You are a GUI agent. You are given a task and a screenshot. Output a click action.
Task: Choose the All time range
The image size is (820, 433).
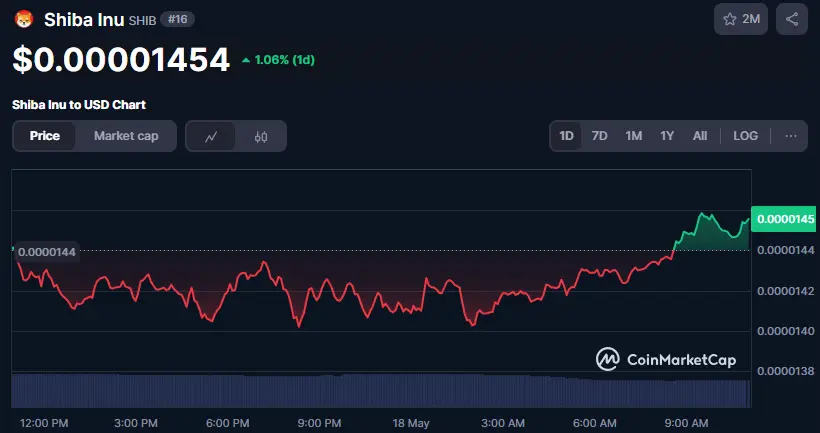click(x=700, y=136)
